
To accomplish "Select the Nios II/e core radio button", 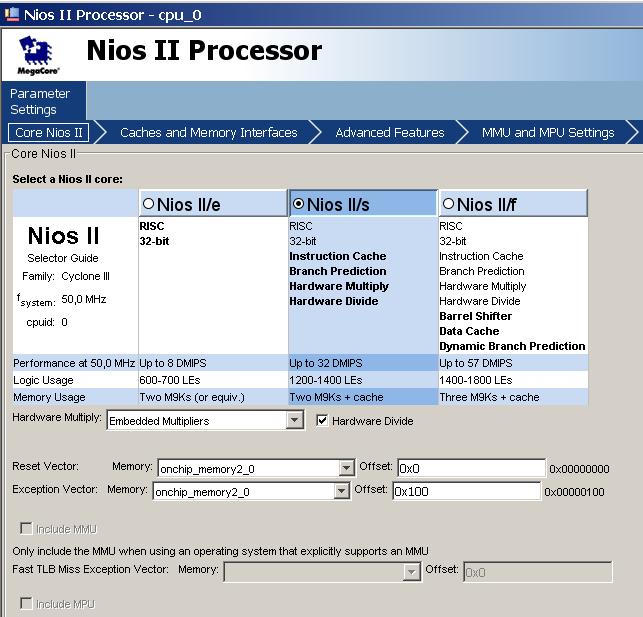I will pos(148,203).
